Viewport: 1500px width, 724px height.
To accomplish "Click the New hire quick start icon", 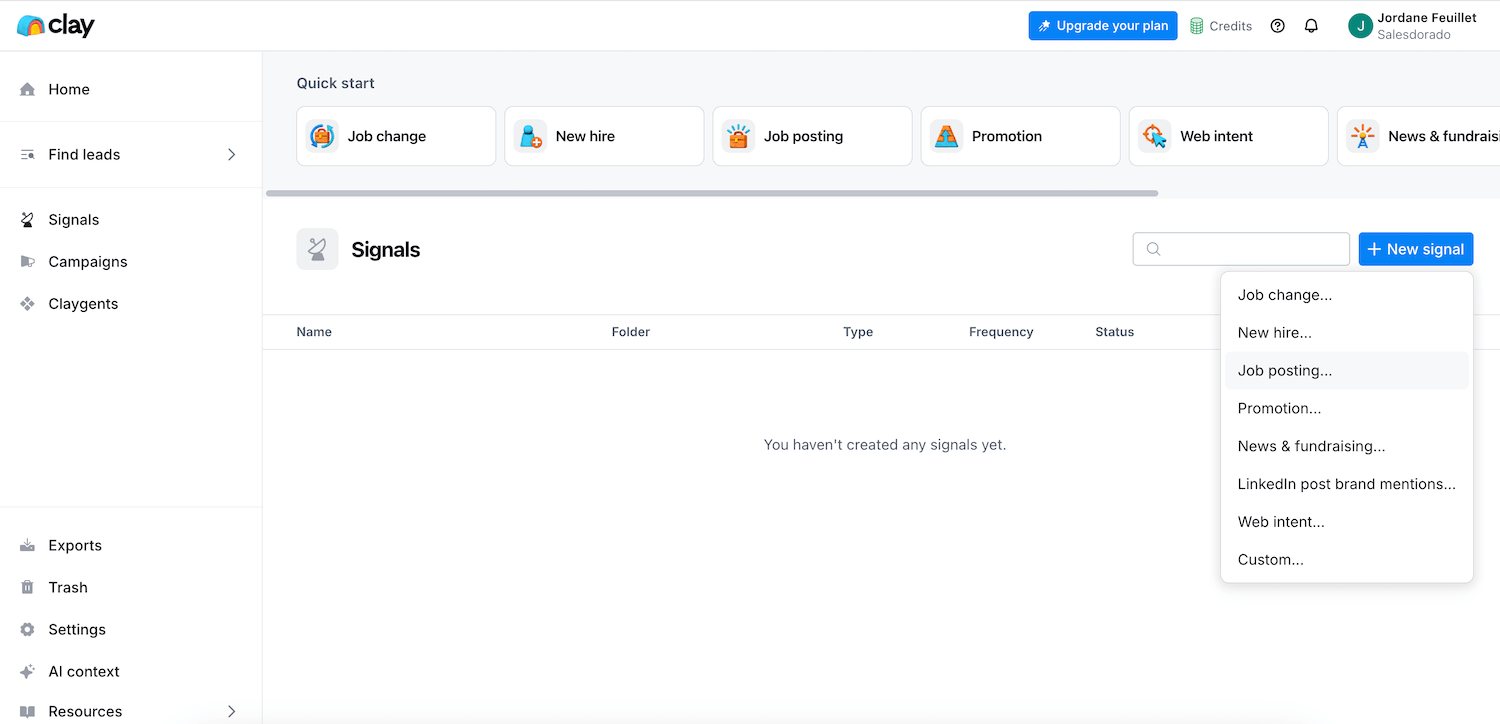I will [530, 136].
